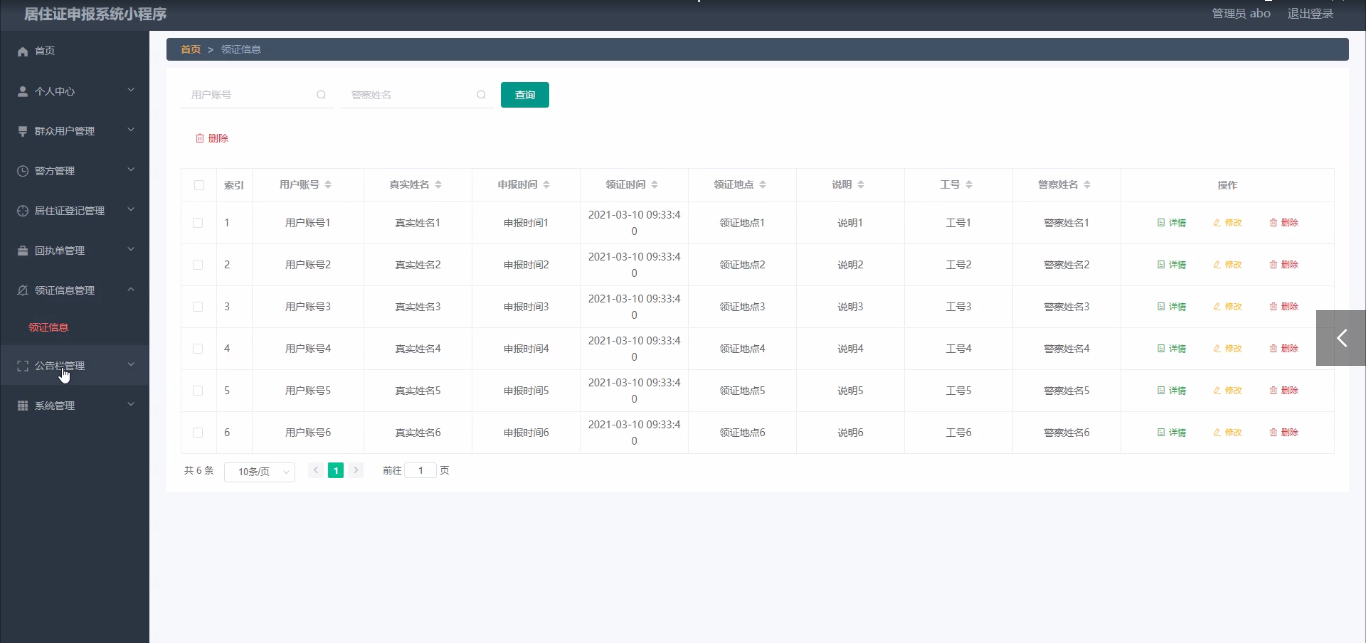Click search icon in 用户账号 field

(x=321, y=95)
